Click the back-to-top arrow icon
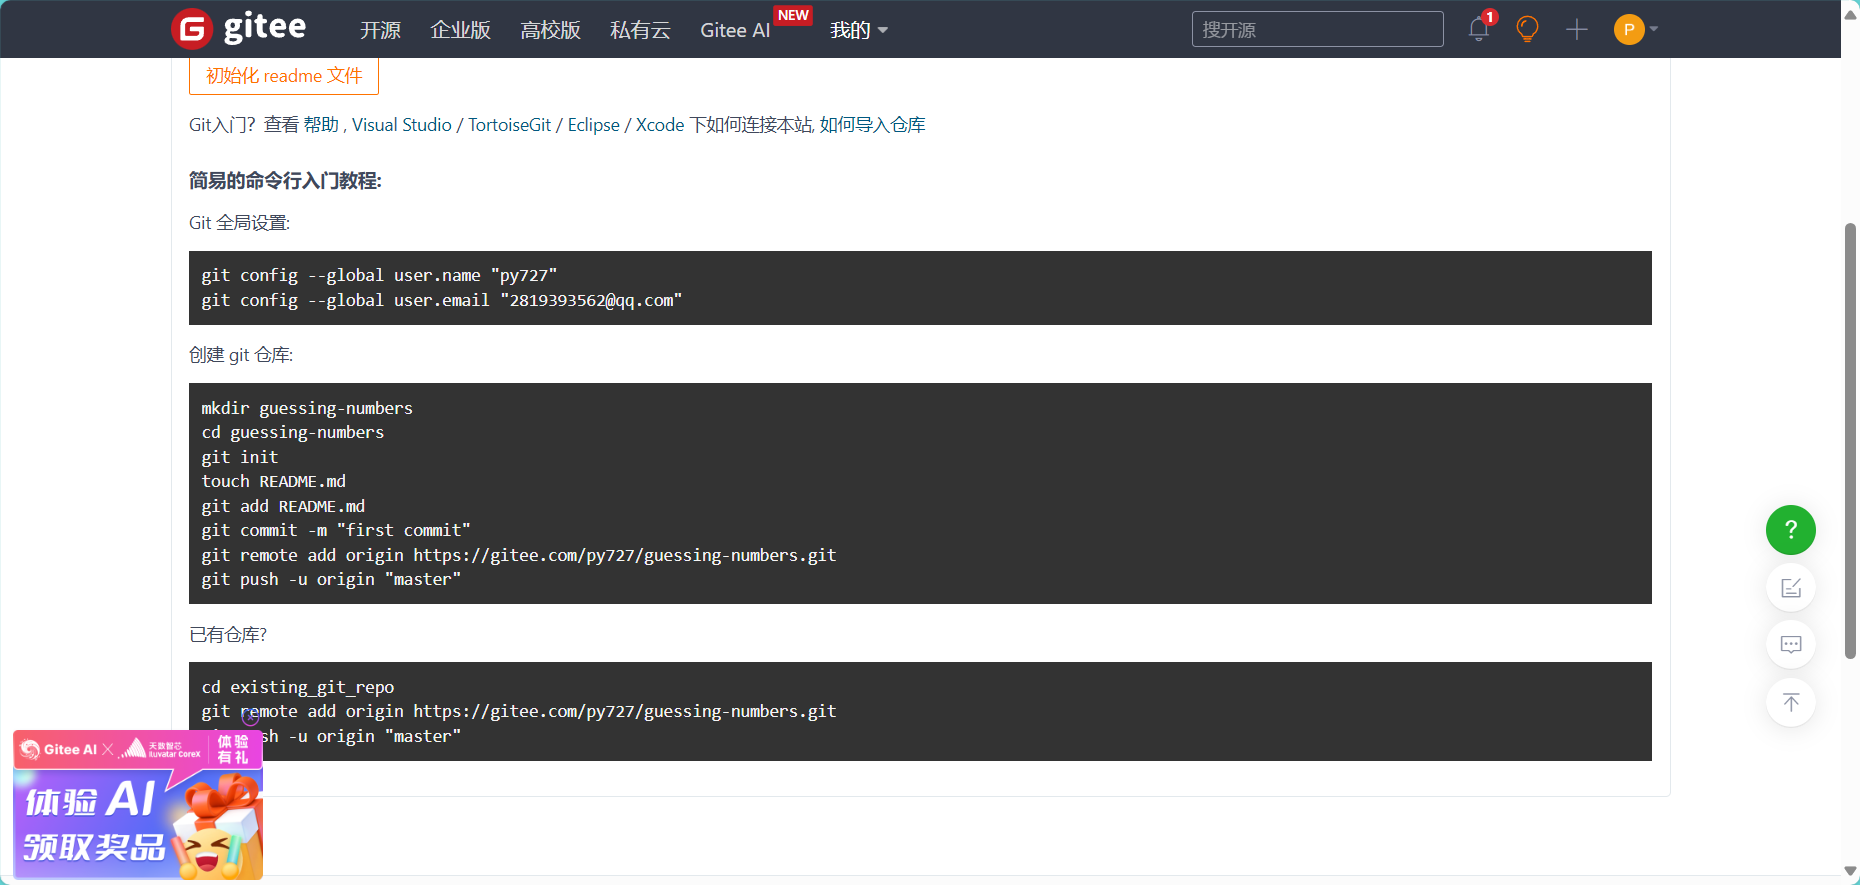The width and height of the screenshot is (1860, 885). click(1790, 702)
